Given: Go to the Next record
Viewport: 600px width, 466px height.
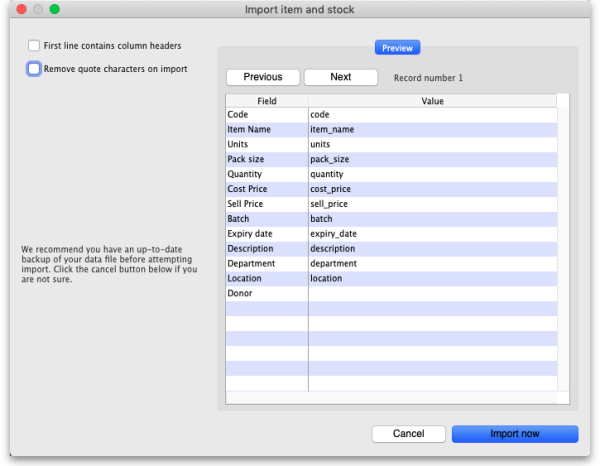Looking at the screenshot, I should click(340, 77).
